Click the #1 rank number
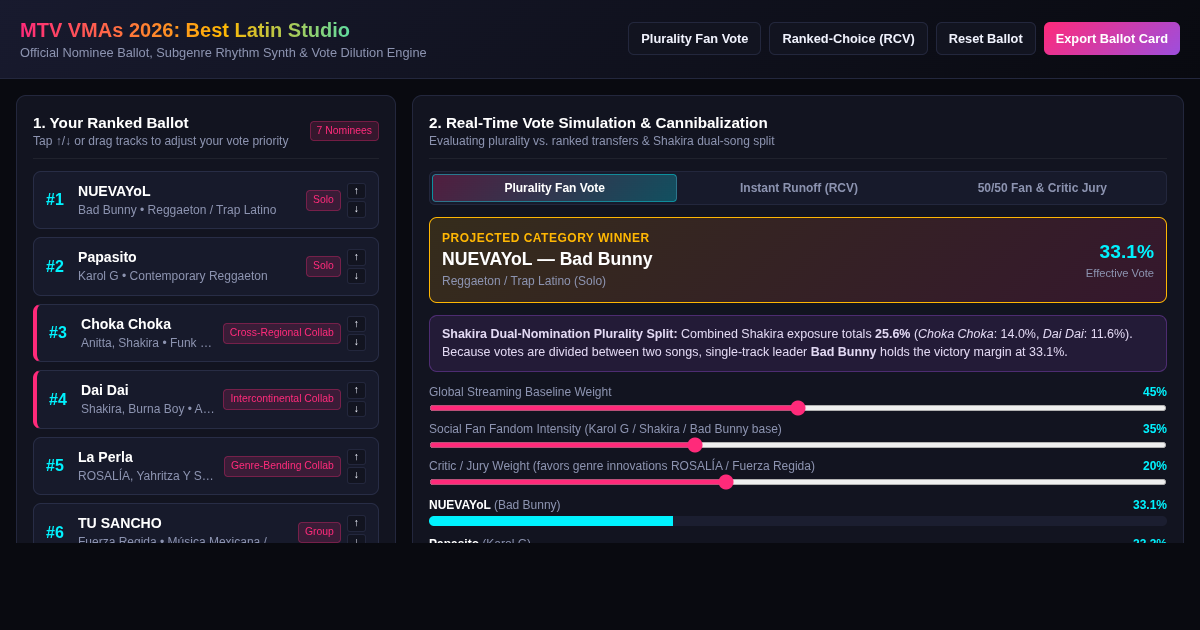The height and width of the screenshot is (630, 1200). coord(55,200)
